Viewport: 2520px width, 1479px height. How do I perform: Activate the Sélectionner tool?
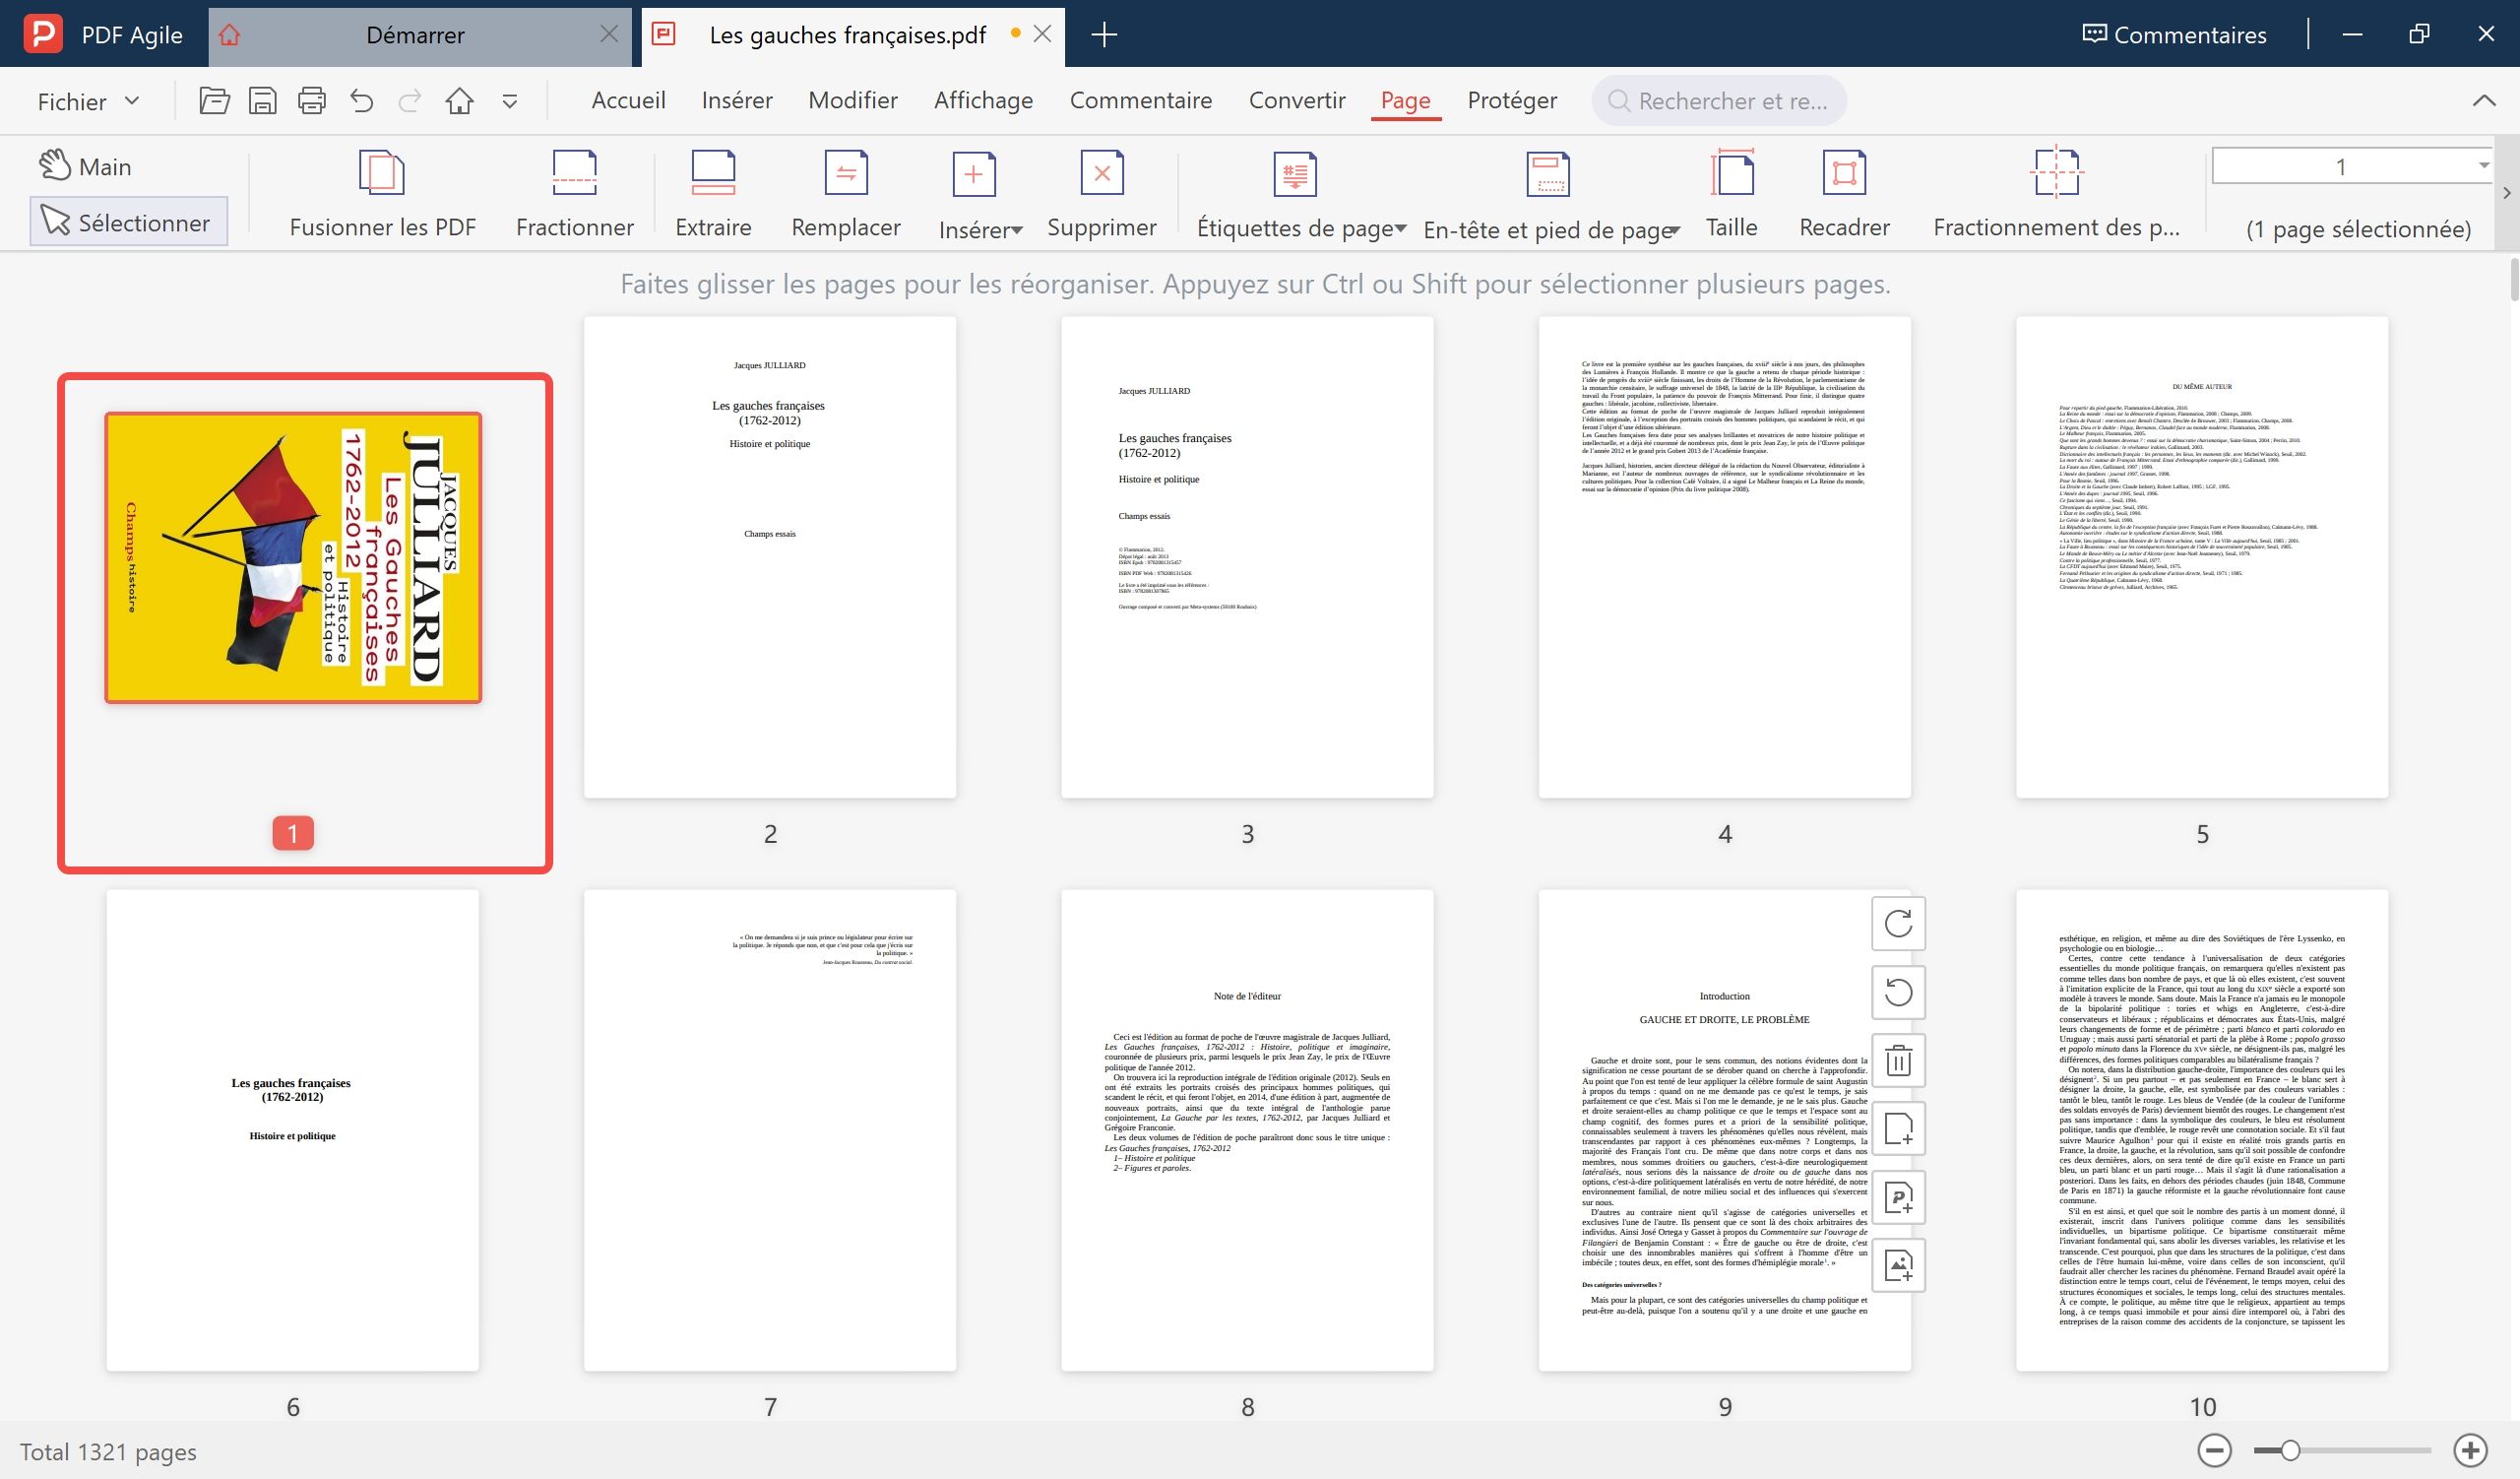coord(128,222)
